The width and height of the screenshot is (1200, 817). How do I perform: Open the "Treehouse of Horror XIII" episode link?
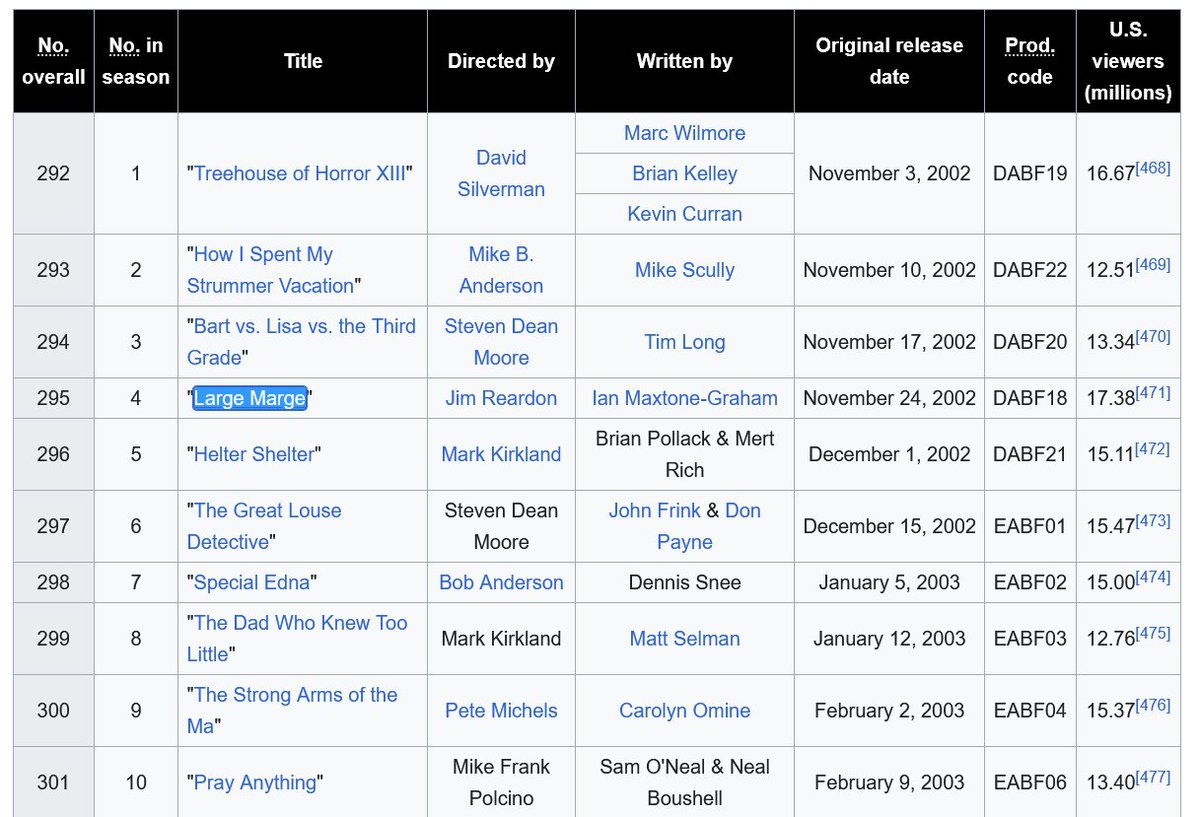300,173
